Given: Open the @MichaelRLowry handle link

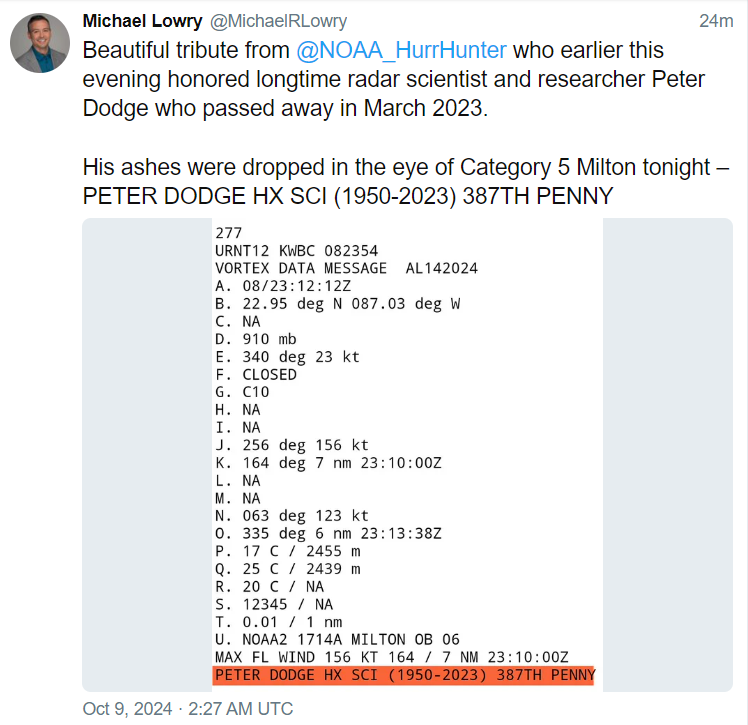Looking at the screenshot, I should click(279, 21).
